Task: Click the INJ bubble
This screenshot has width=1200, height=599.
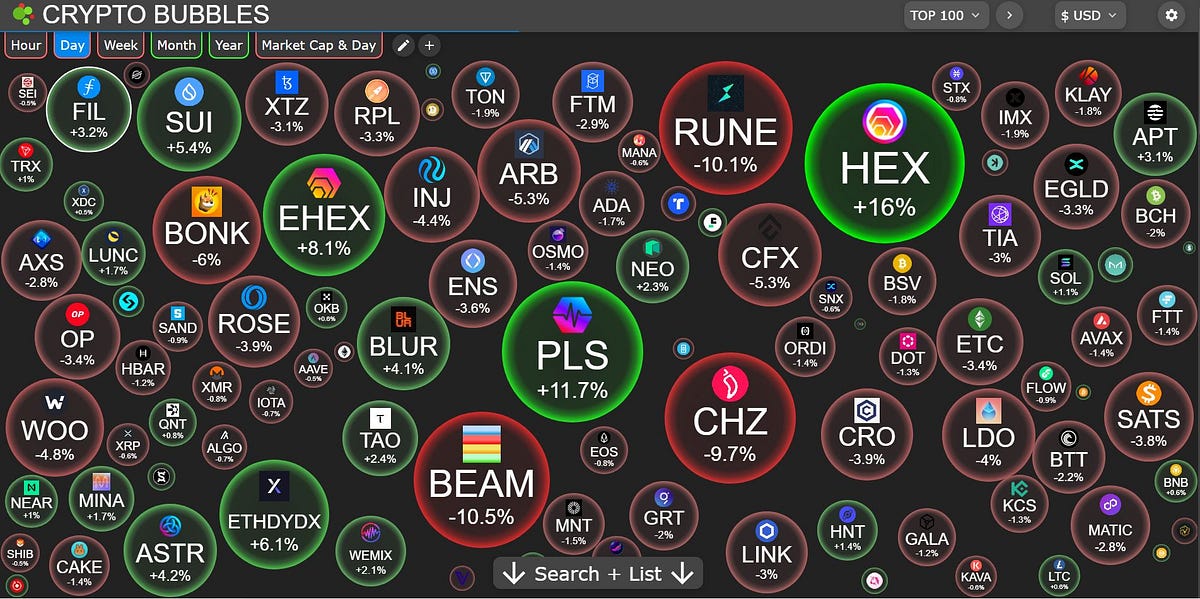Action: [432, 196]
